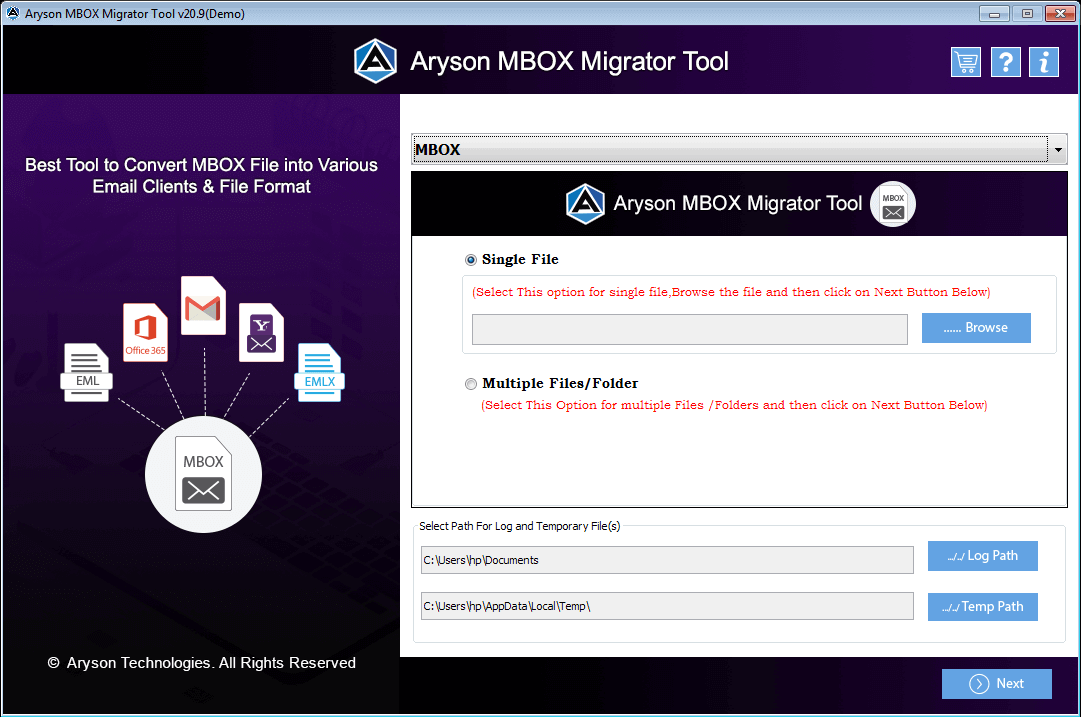This screenshot has width=1081, height=718.
Task: Maximize the Aryson window
Action: [1027, 13]
